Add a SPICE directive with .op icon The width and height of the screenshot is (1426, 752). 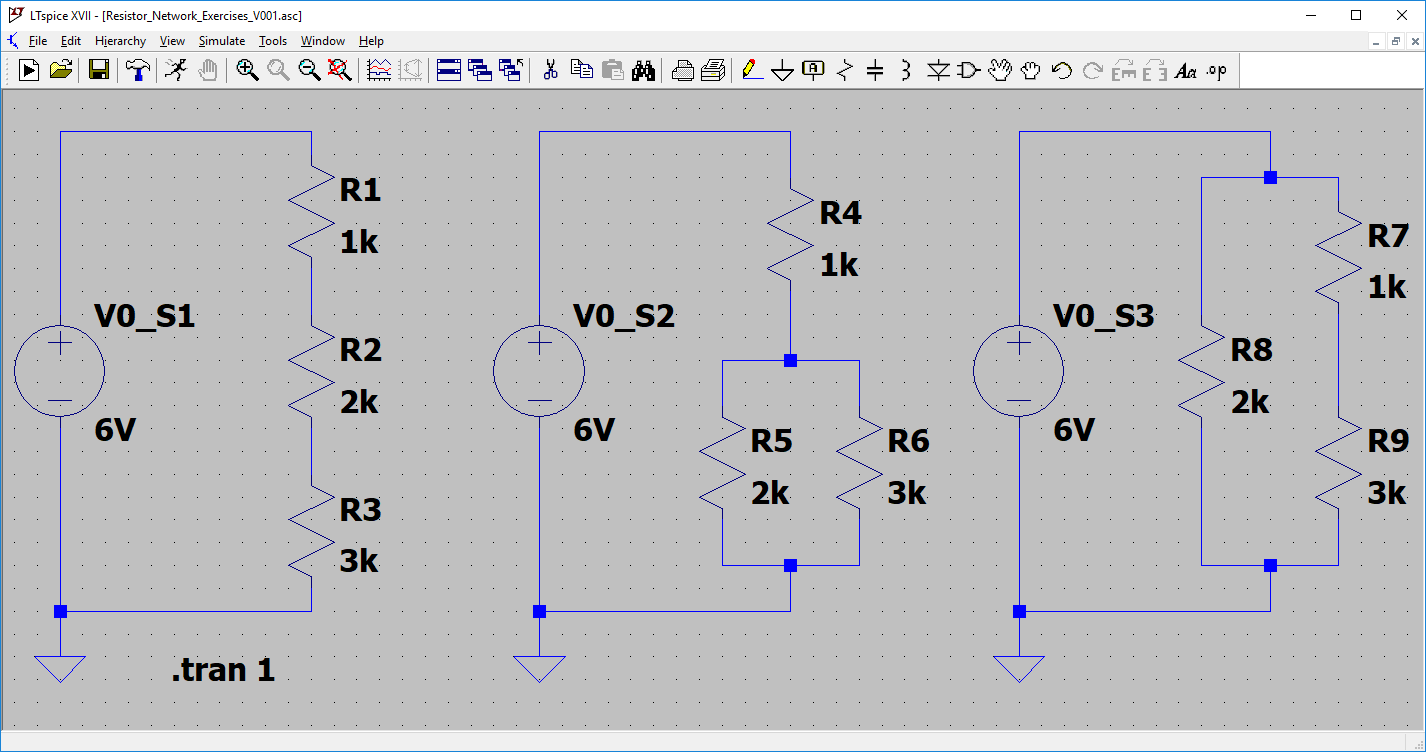[x=1216, y=70]
